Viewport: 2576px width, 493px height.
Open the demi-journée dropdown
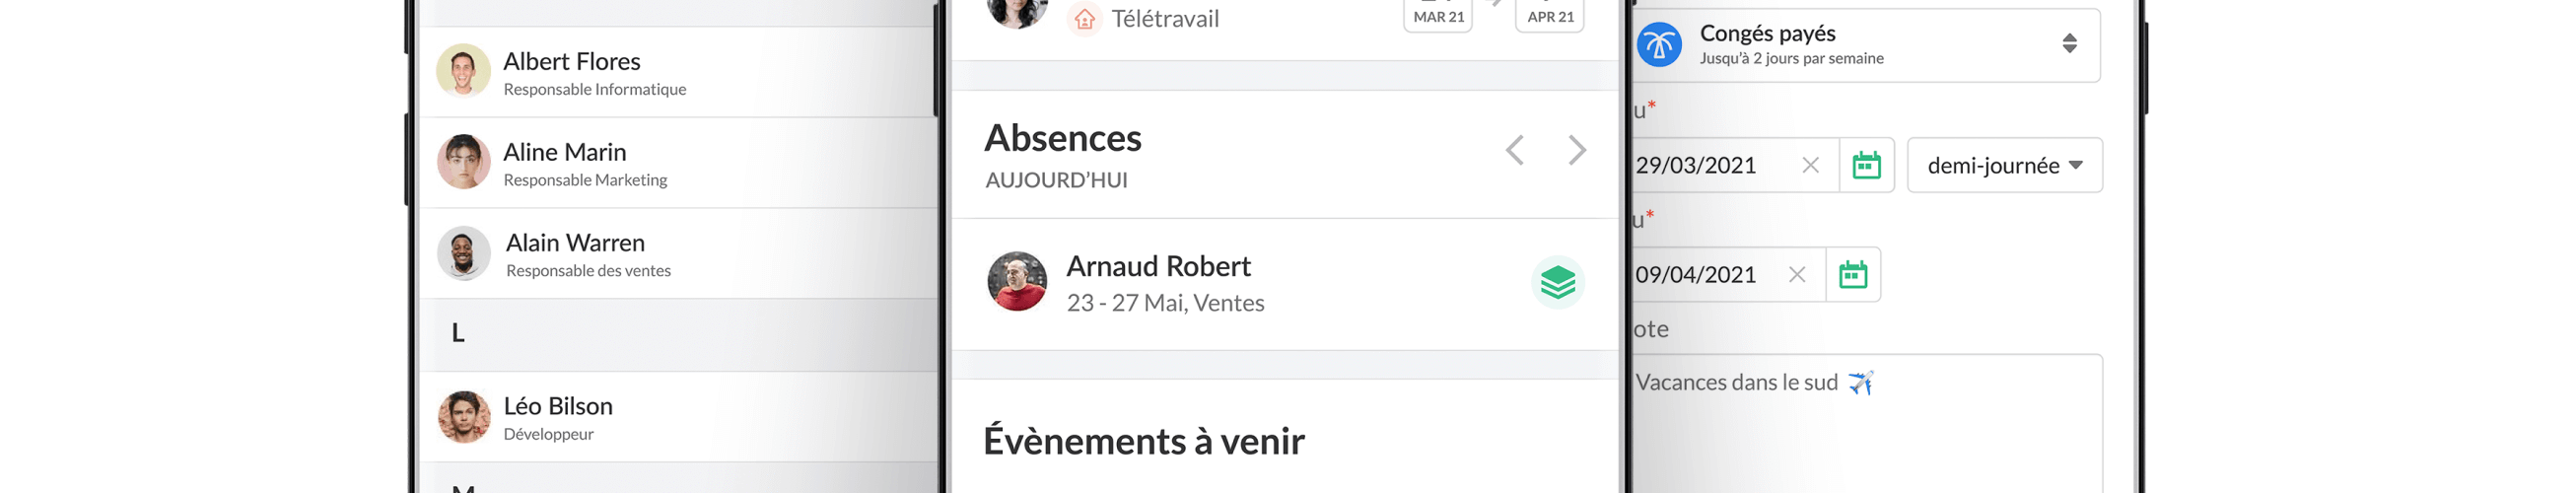coord(2004,165)
